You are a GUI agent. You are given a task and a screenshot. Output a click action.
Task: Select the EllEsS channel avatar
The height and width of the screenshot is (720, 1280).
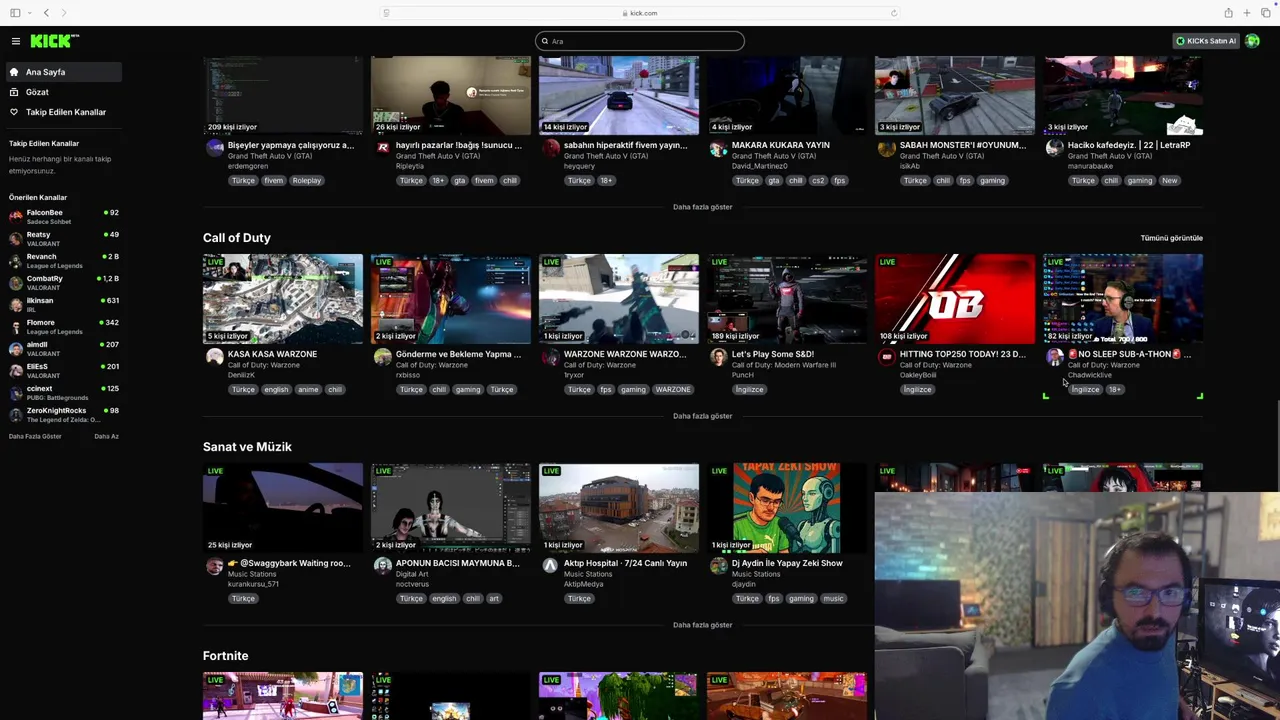15,370
